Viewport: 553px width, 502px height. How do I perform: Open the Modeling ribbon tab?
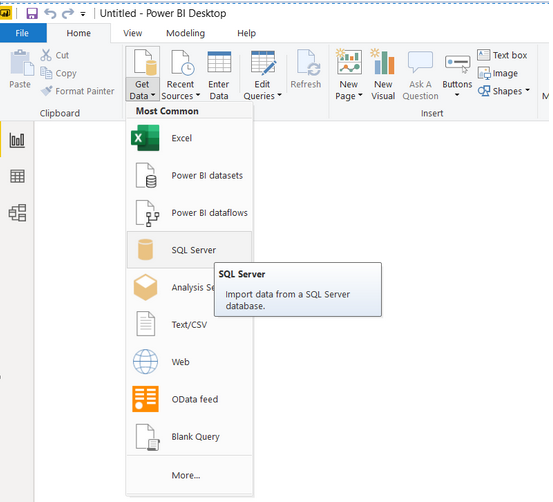coord(186,33)
